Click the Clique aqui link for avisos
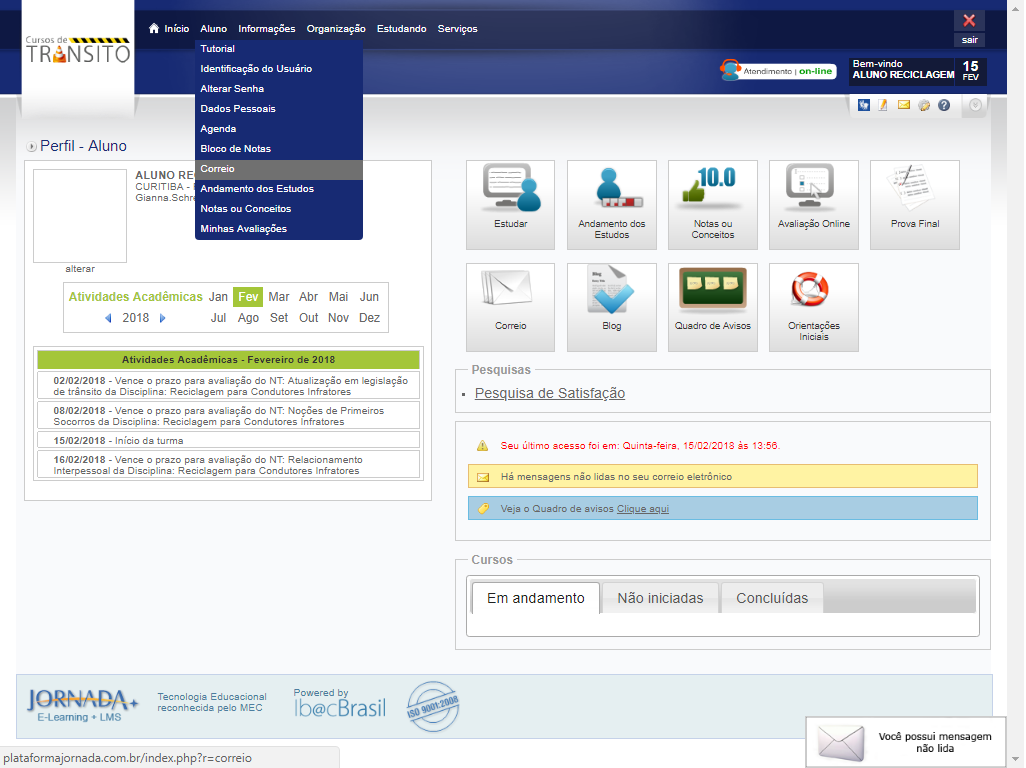The image size is (1026, 768). [x=643, y=509]
